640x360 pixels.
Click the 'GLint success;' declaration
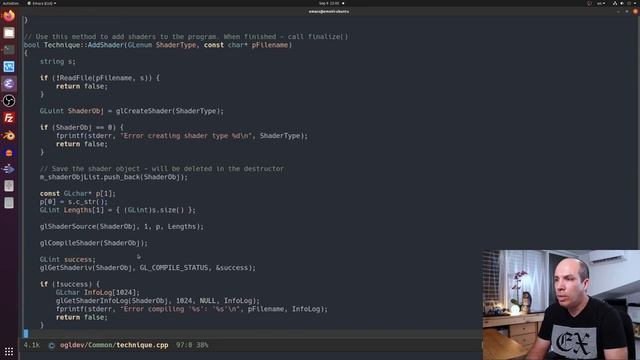(x=67, y=260)
